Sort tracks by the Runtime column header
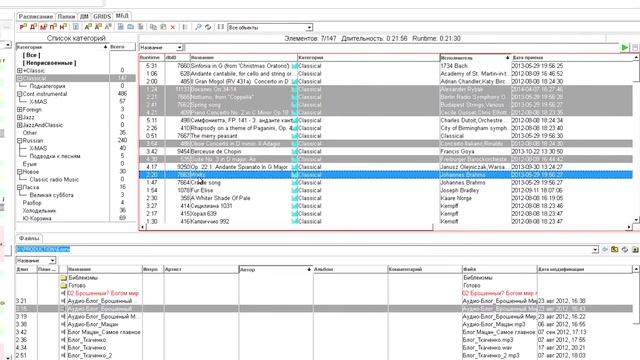 [151, 58]
